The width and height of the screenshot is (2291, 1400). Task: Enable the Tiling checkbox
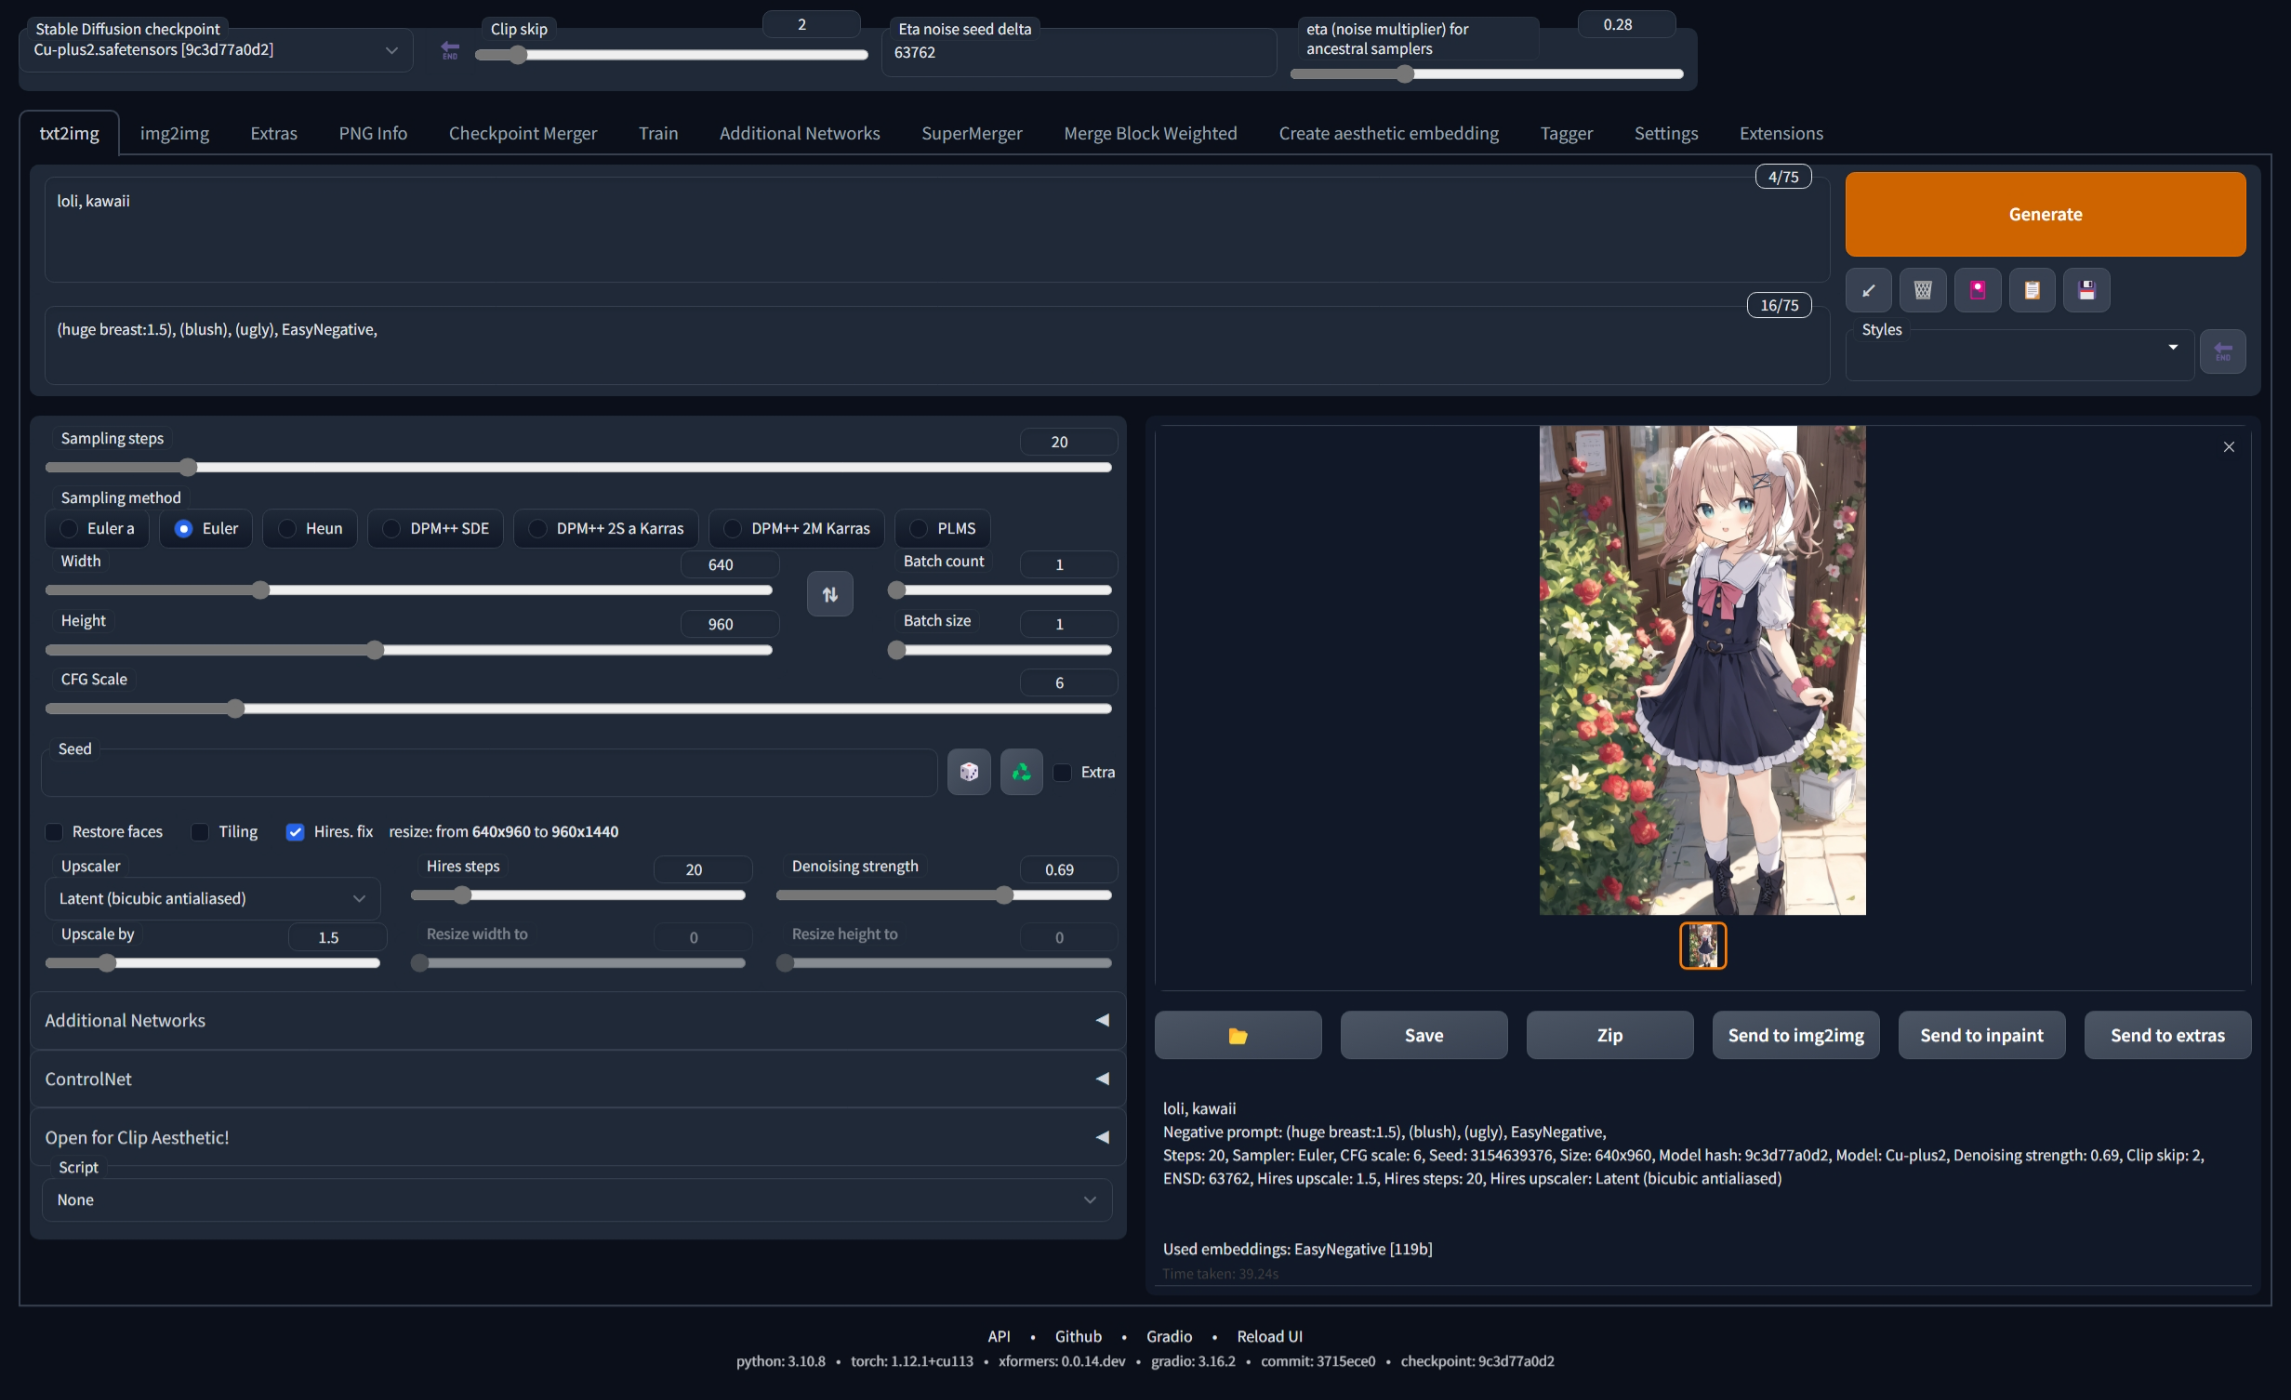click(199, 831)
